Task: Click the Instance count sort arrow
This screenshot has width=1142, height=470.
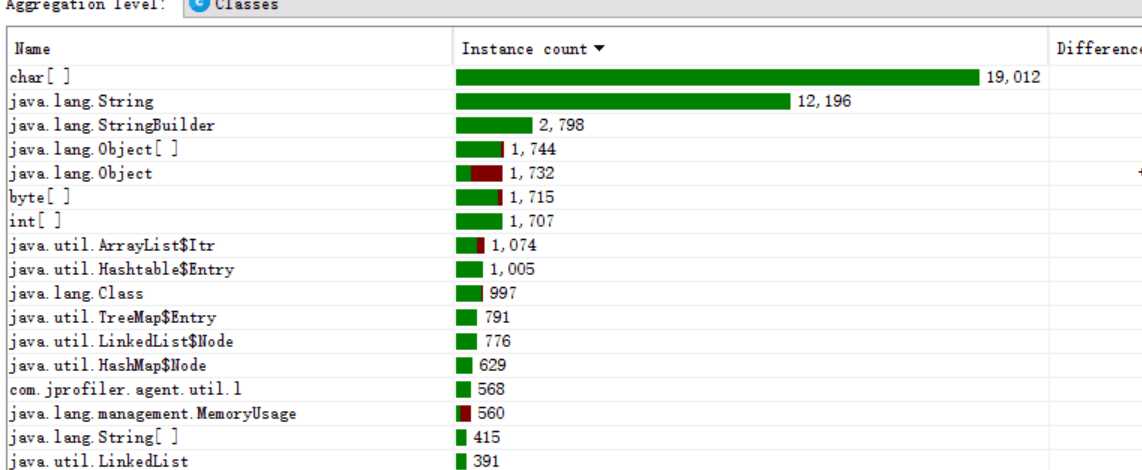Action: 599,49
